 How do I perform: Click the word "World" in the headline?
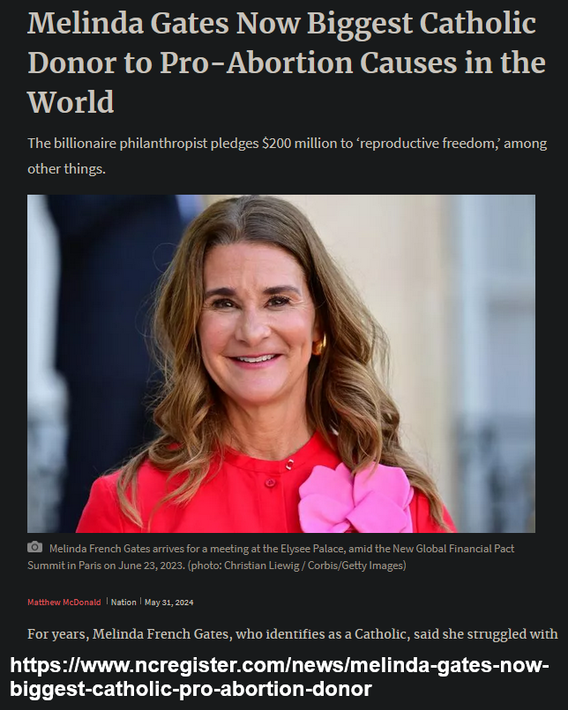pos(71,101)
